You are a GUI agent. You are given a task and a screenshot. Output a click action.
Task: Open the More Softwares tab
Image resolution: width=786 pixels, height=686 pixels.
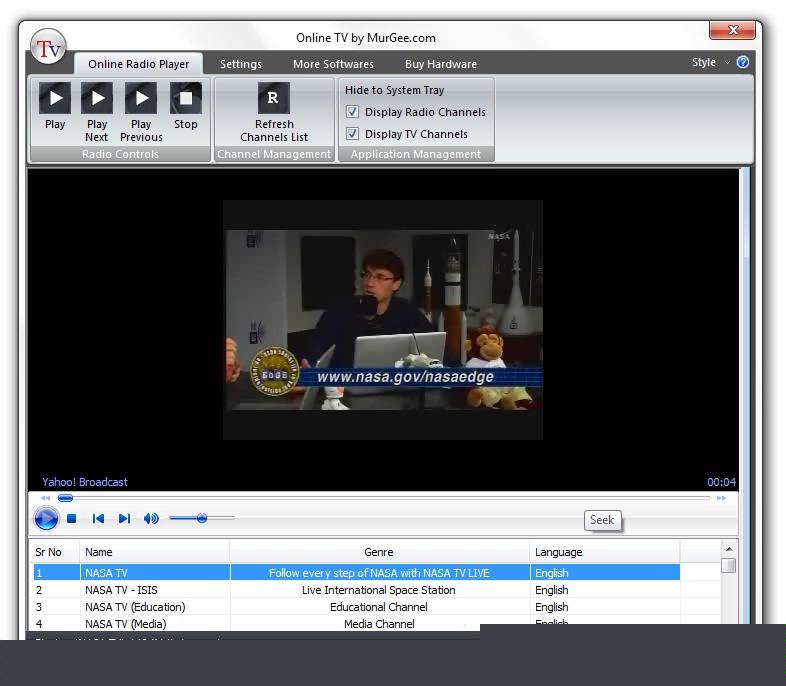[333, 64]
